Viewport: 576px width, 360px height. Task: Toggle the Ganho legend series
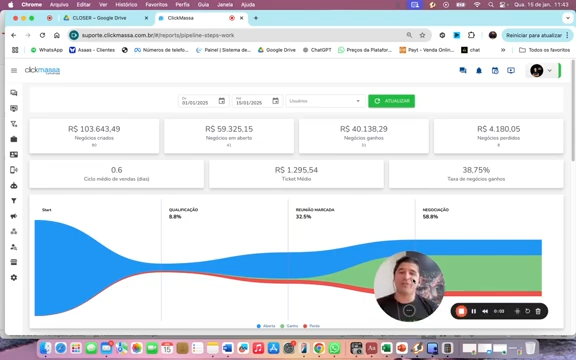point(289,326)
